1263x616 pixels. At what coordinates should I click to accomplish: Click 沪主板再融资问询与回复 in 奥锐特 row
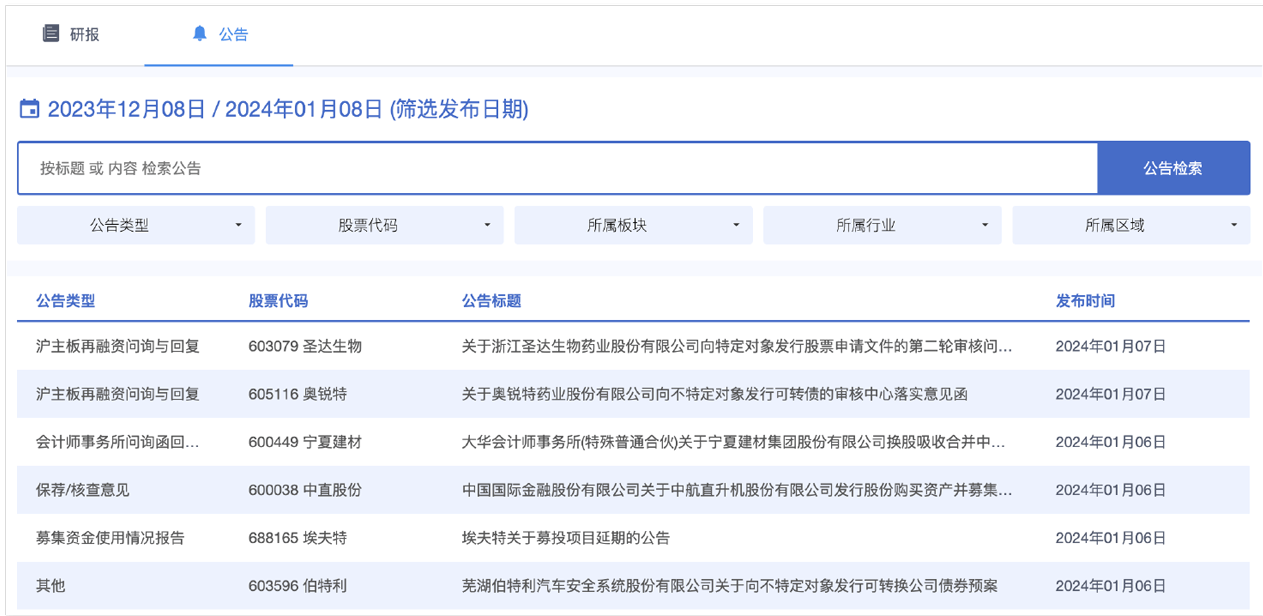pyautogui.click(x=118, y=394)
